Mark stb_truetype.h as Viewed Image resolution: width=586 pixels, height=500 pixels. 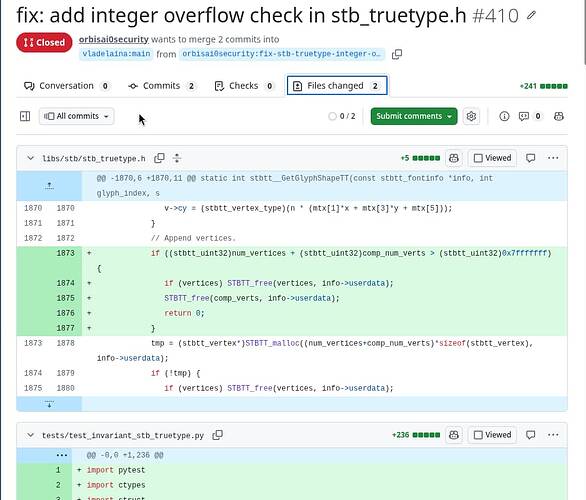(x=493, y=158)
